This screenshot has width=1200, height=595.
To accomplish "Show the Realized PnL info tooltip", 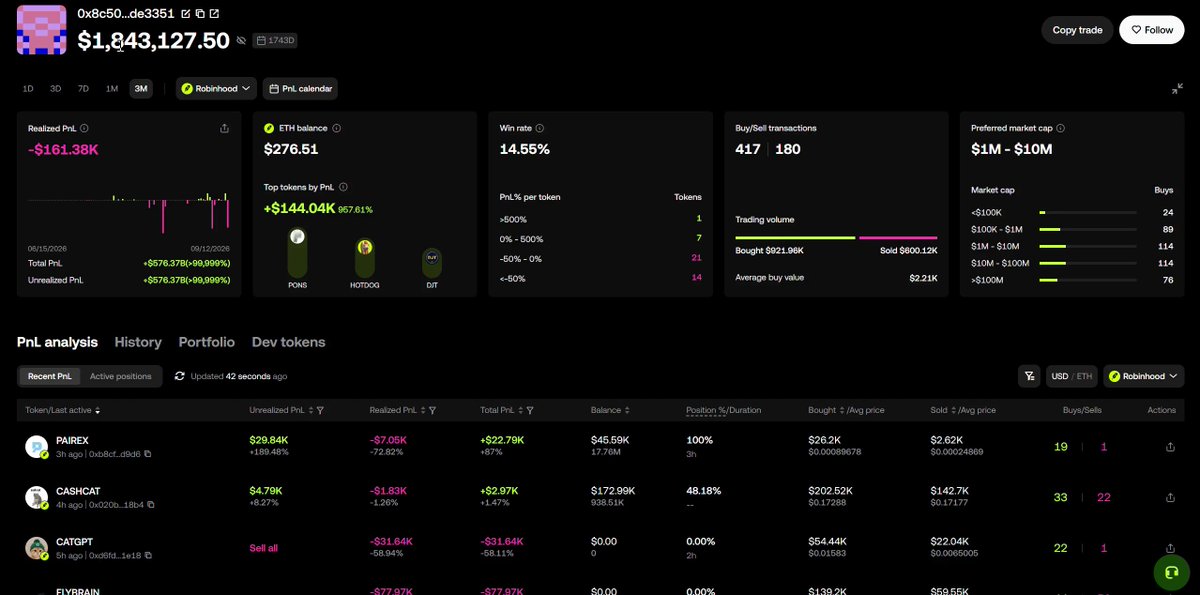I will point(84,128).
